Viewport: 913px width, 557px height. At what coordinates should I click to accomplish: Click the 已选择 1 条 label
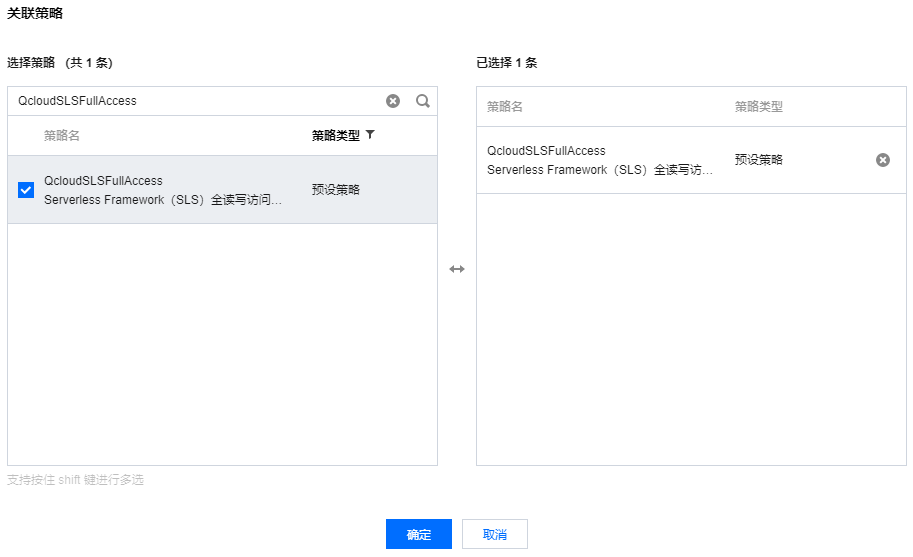point(507,63)
